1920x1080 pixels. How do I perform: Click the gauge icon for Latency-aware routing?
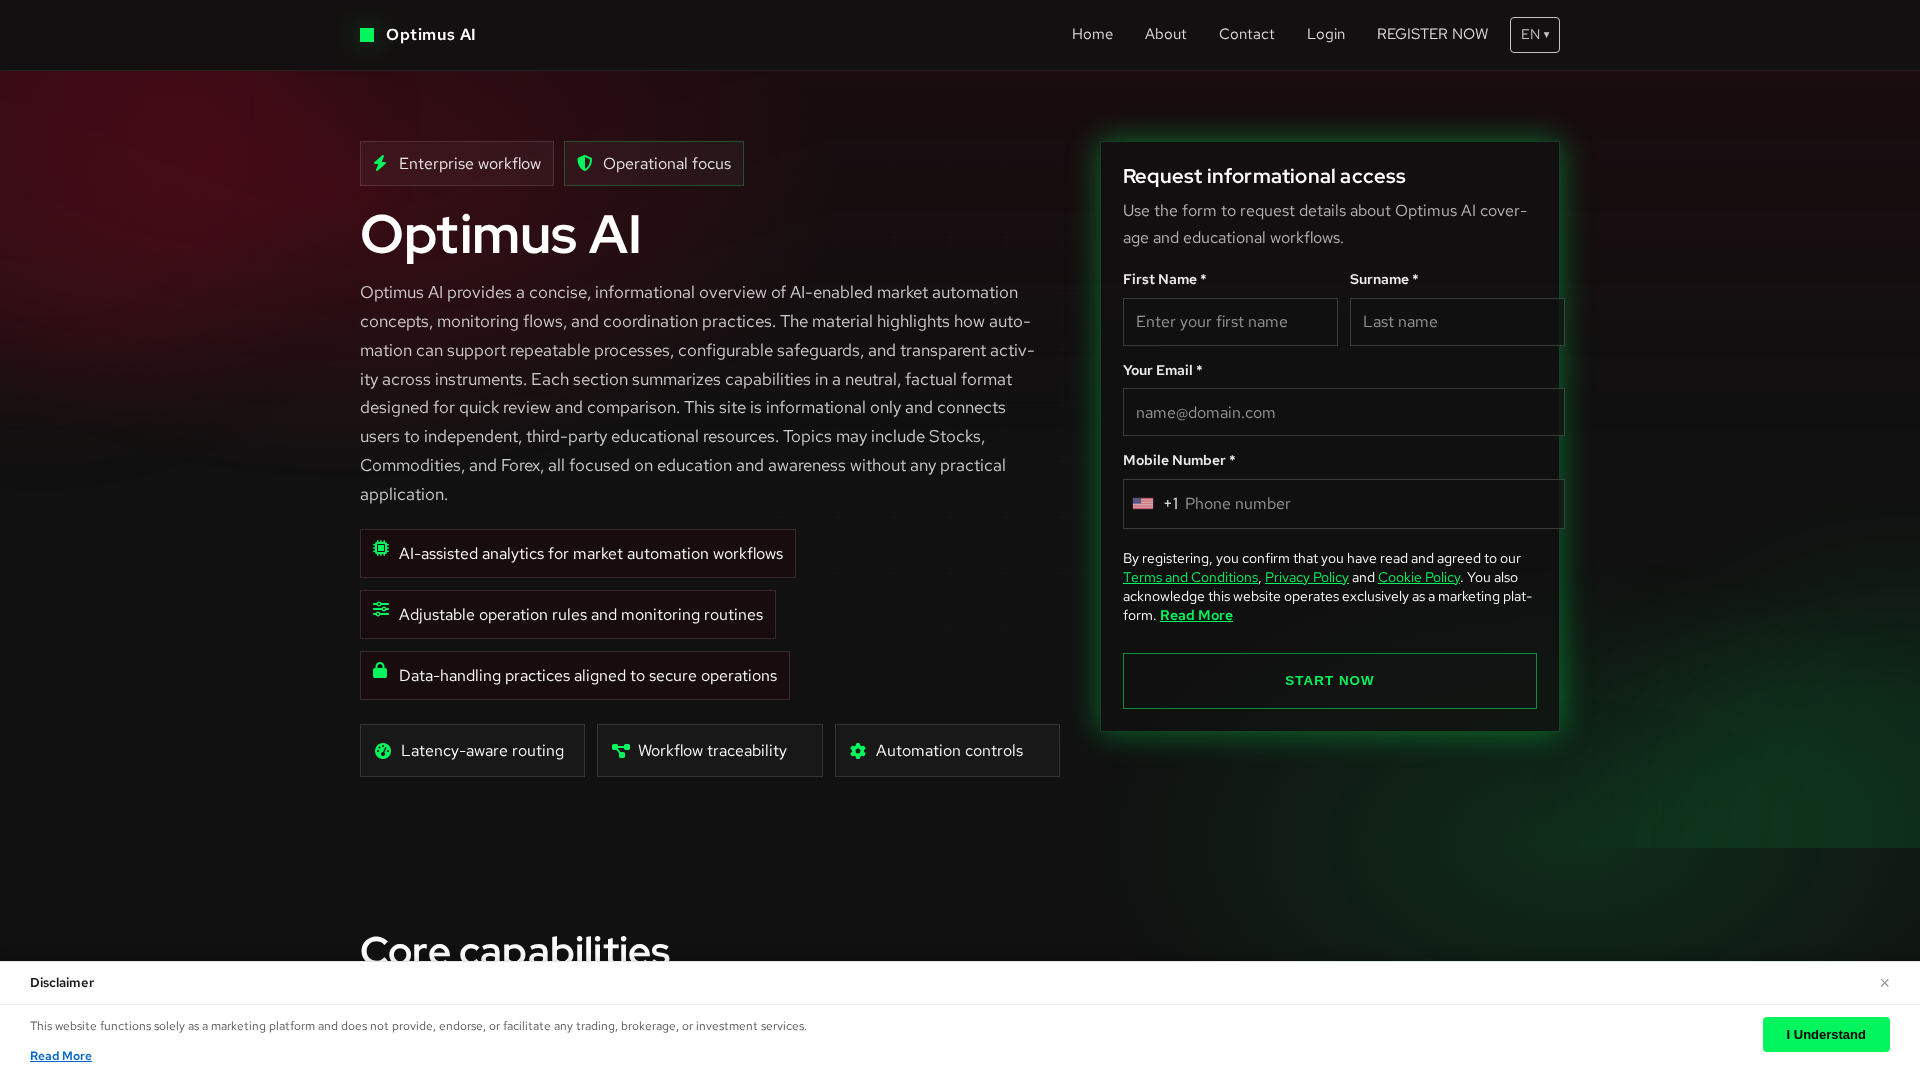coord(383,751)
